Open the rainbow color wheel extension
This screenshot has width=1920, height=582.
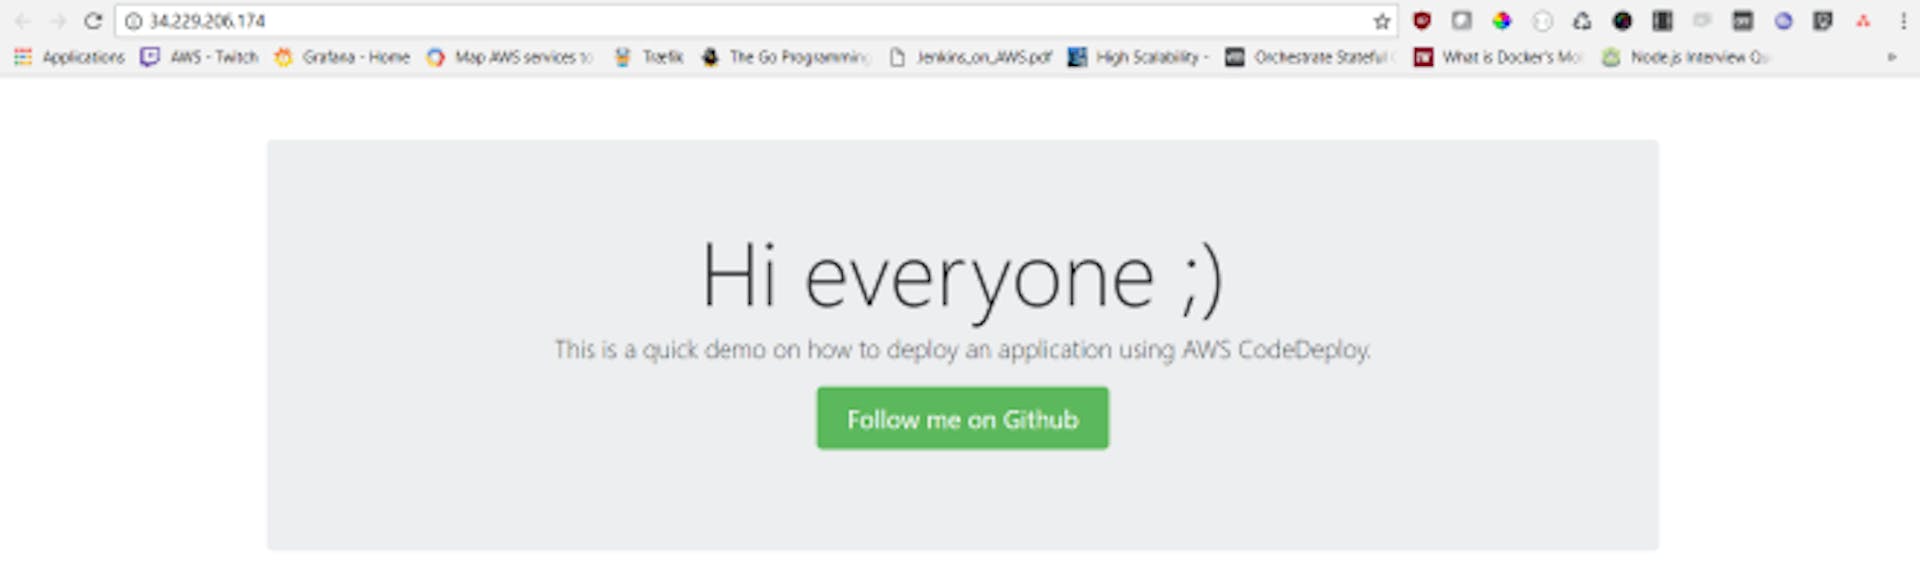[x=1501, y=20]
